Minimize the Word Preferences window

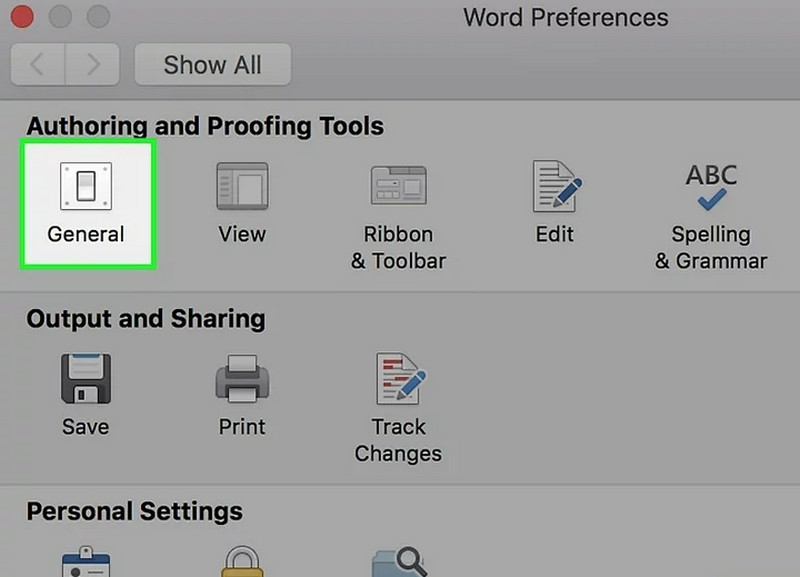pos(60,17)
